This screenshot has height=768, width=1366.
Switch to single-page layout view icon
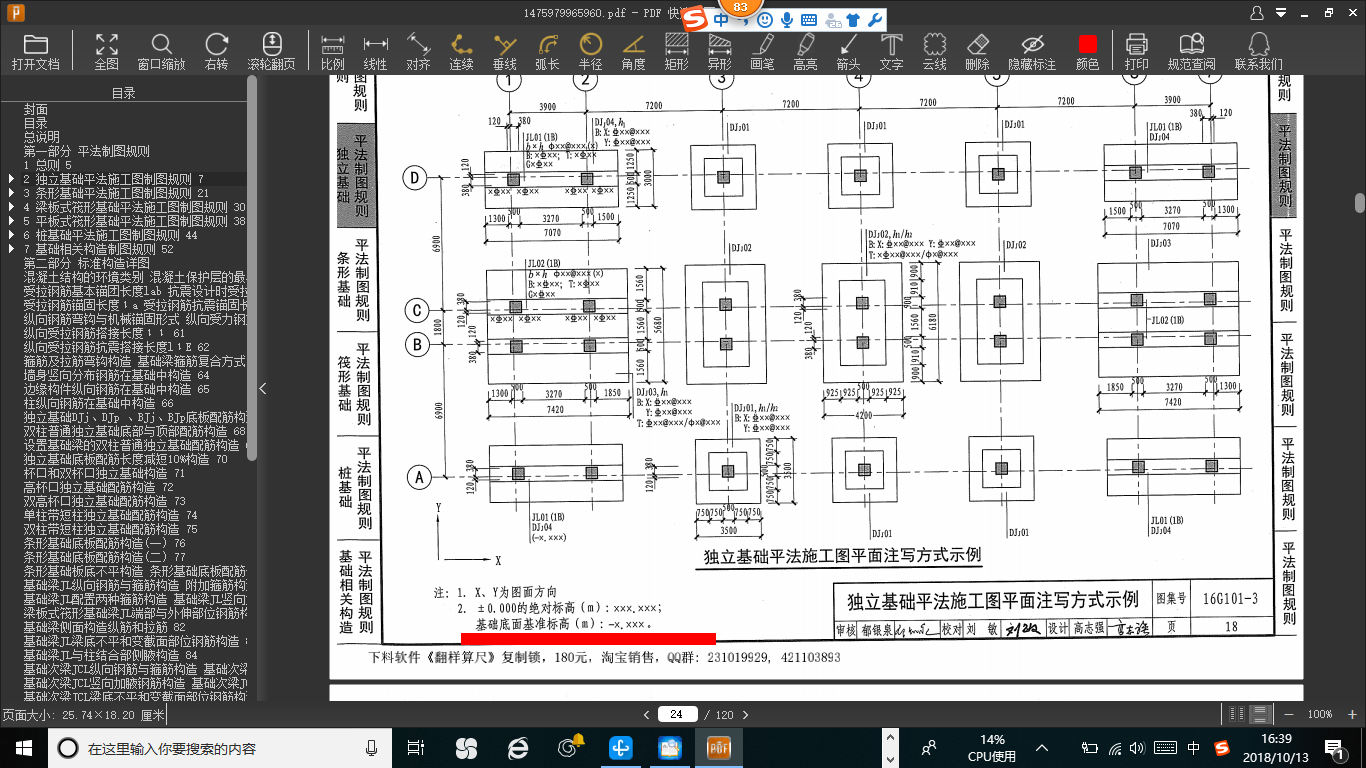1238,714
